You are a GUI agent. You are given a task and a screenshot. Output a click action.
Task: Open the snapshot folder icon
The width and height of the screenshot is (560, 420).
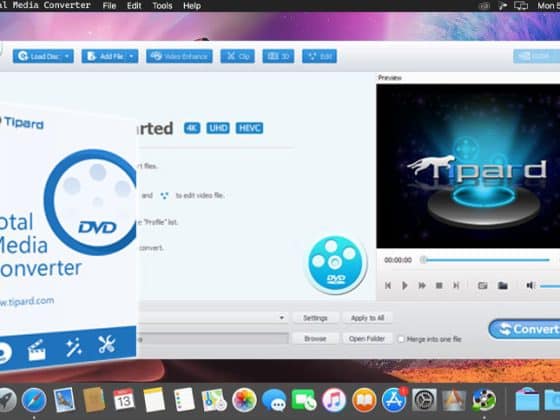coord(503,285)
